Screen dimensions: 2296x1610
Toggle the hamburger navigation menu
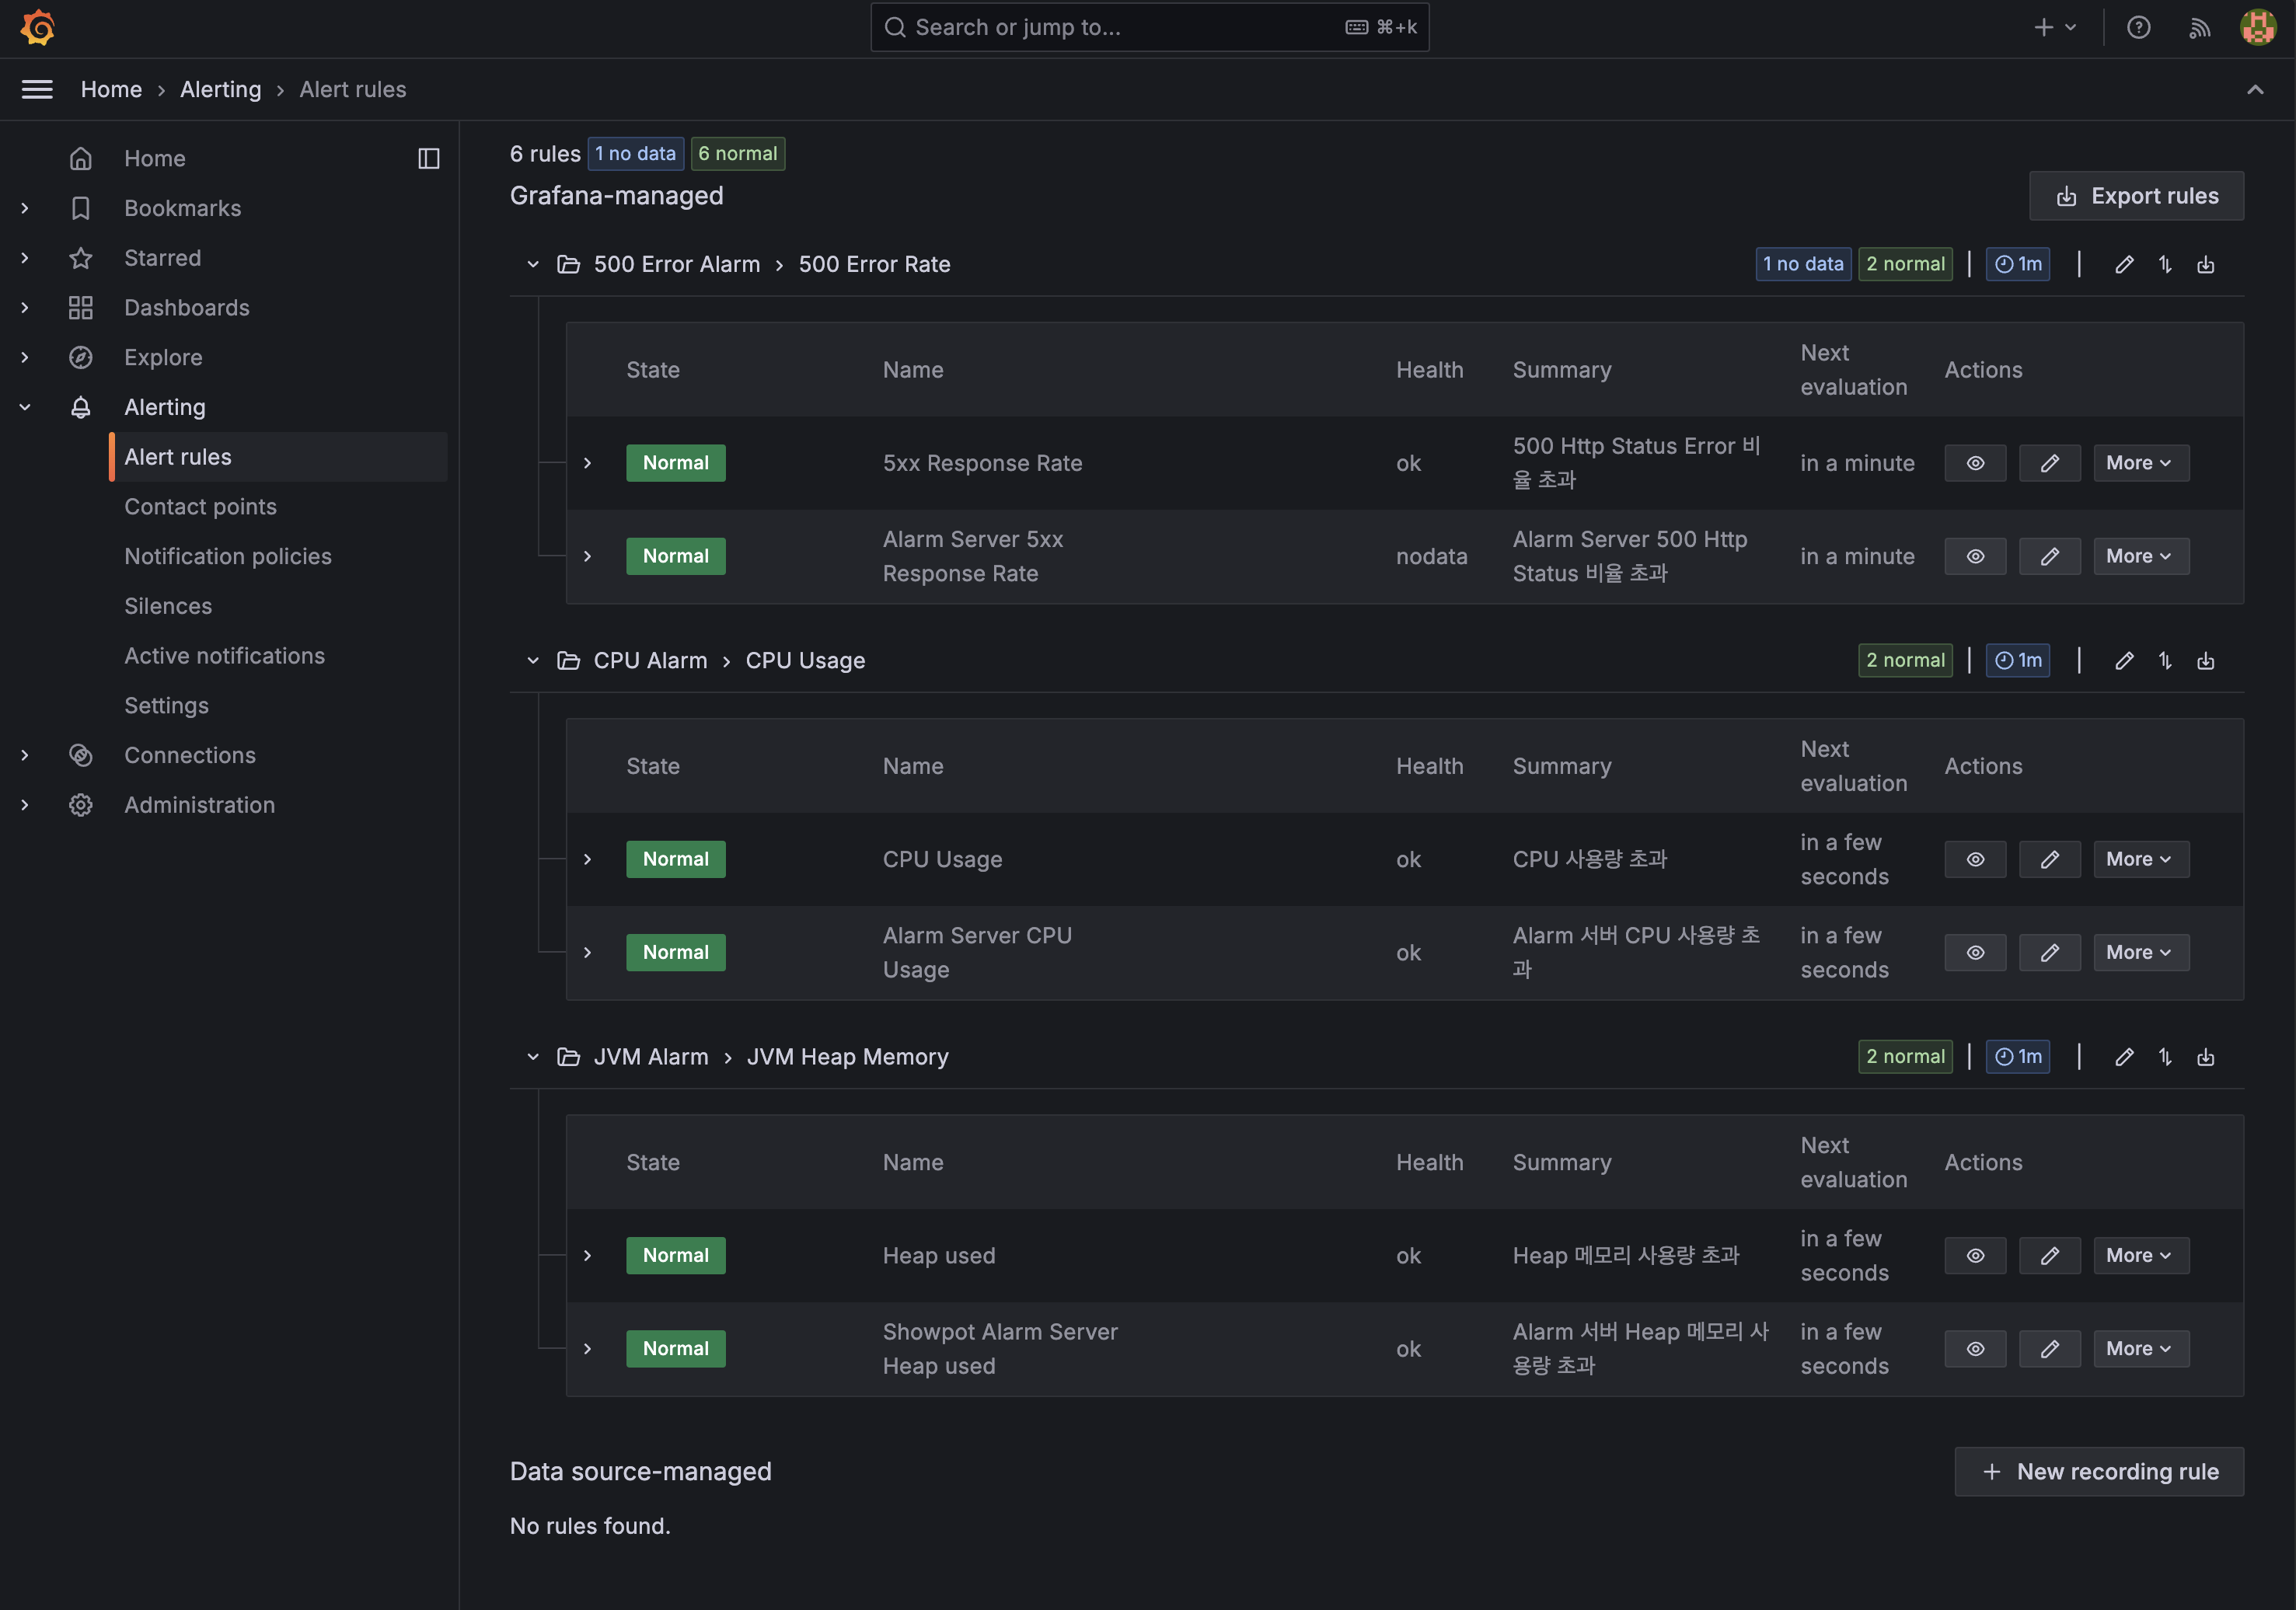point(37,89)
